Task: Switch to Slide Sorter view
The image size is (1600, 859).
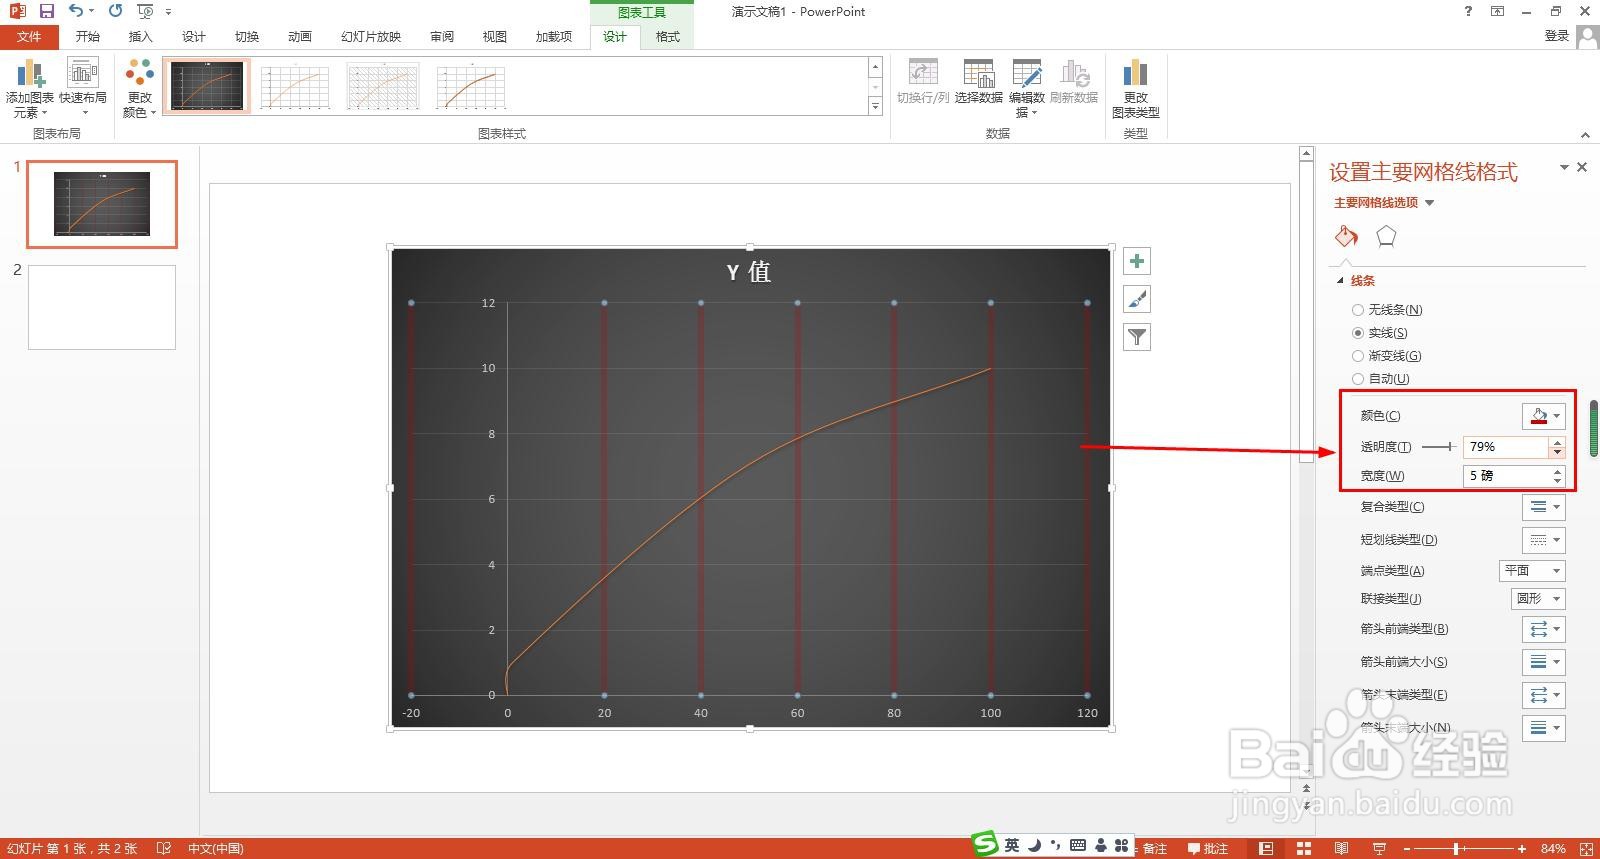Action: pyautogui.click(x=1304, y=848)
